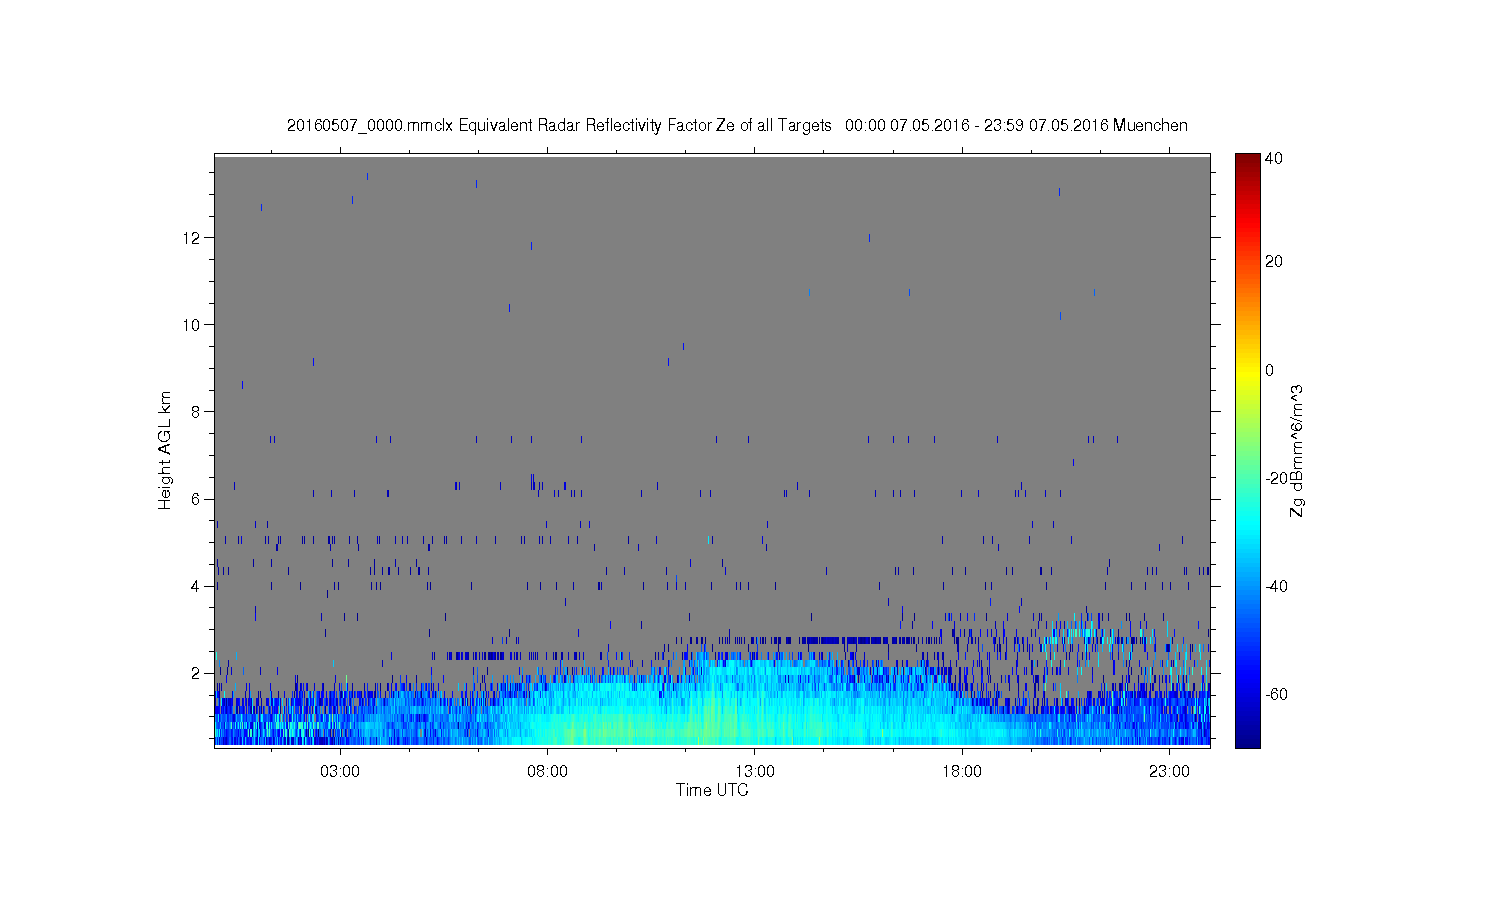Click the '03:00' time tick label
The width and height of the screenshot is (1500, 900).
tap(340, 772)
